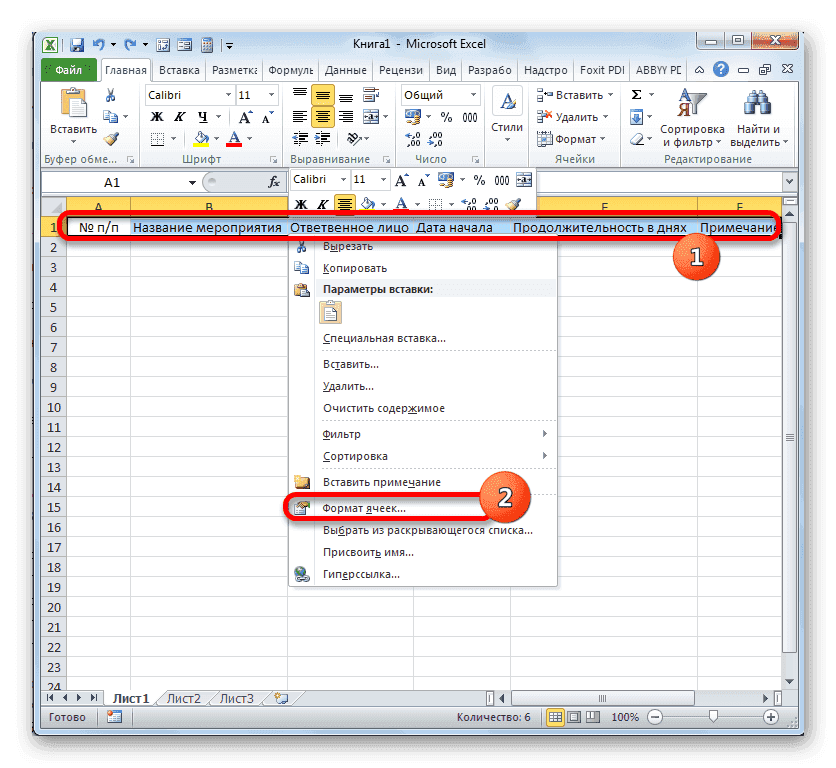Toggle bold formatting (Ж)
This screenshot has width=836, height=768.
(155, 117)
